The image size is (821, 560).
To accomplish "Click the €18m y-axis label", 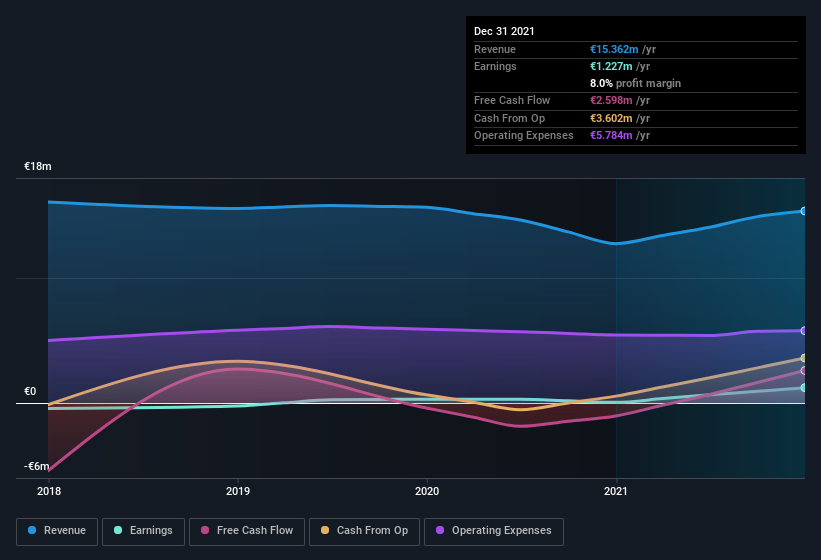I will point(38,166).
